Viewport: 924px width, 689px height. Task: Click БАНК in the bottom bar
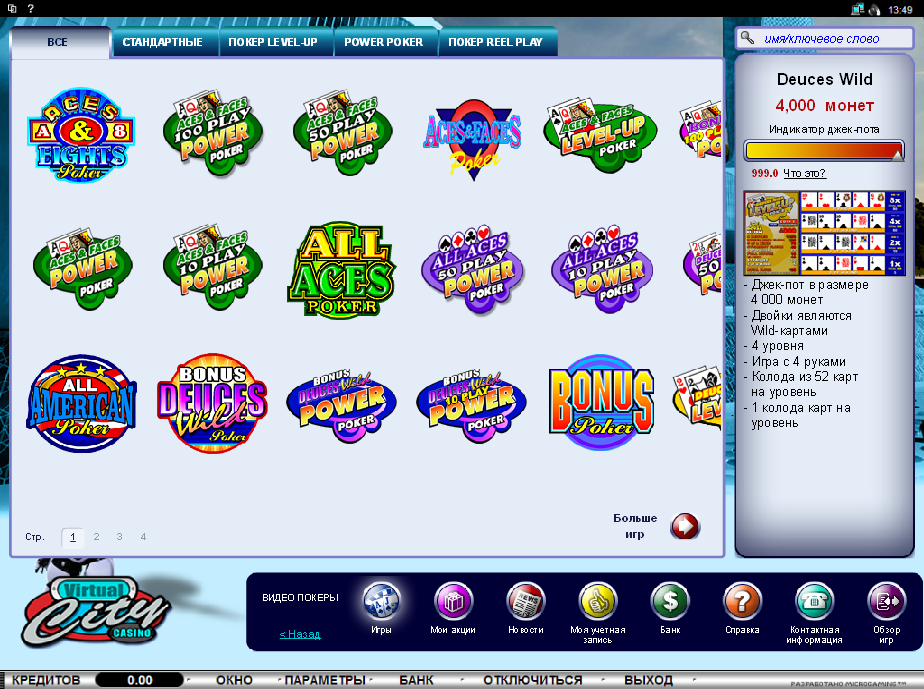416,680
